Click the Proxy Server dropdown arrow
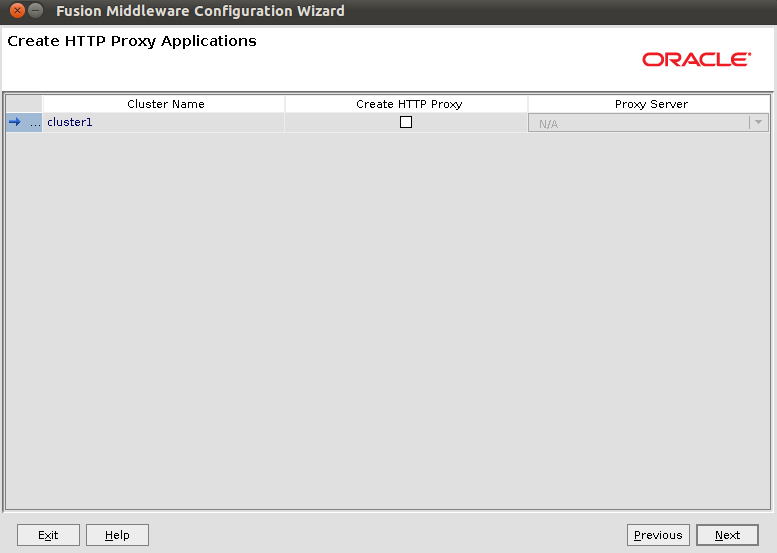Image resolution: width=777 pixels, height=553 pixels. [759, 123]
